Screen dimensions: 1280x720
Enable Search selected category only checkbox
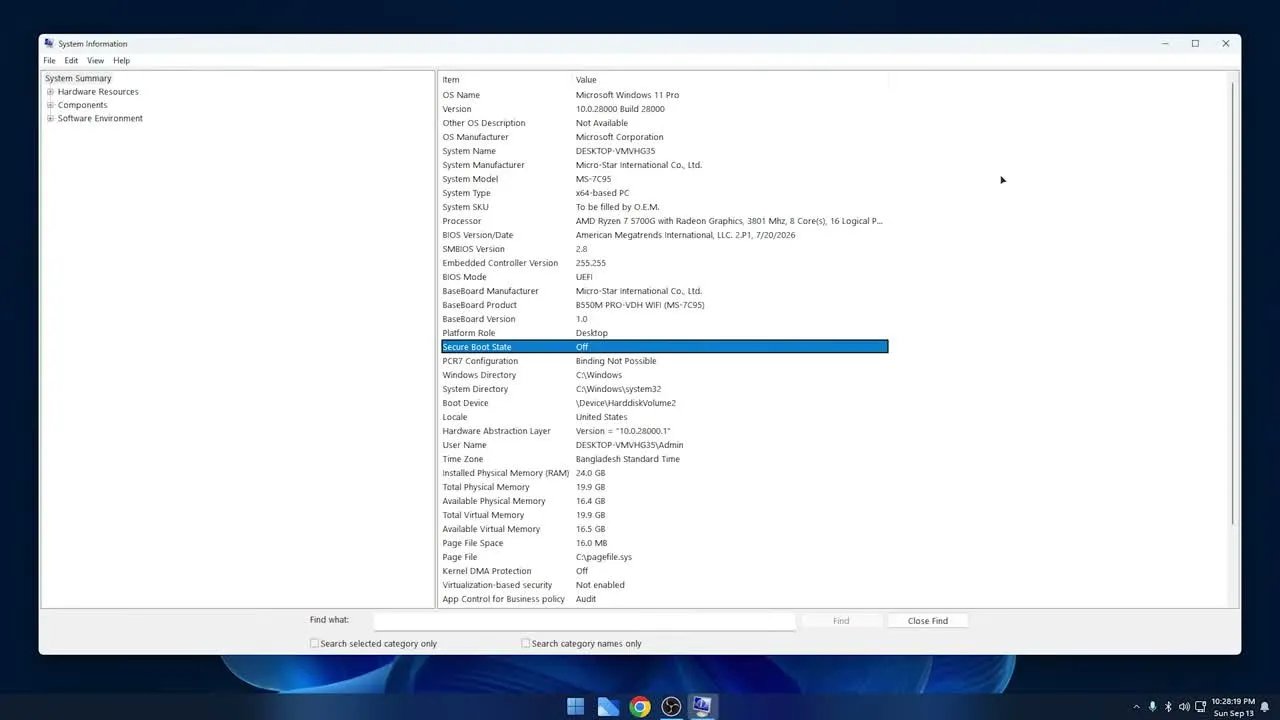pyautogui.click(x=314, y=643)
